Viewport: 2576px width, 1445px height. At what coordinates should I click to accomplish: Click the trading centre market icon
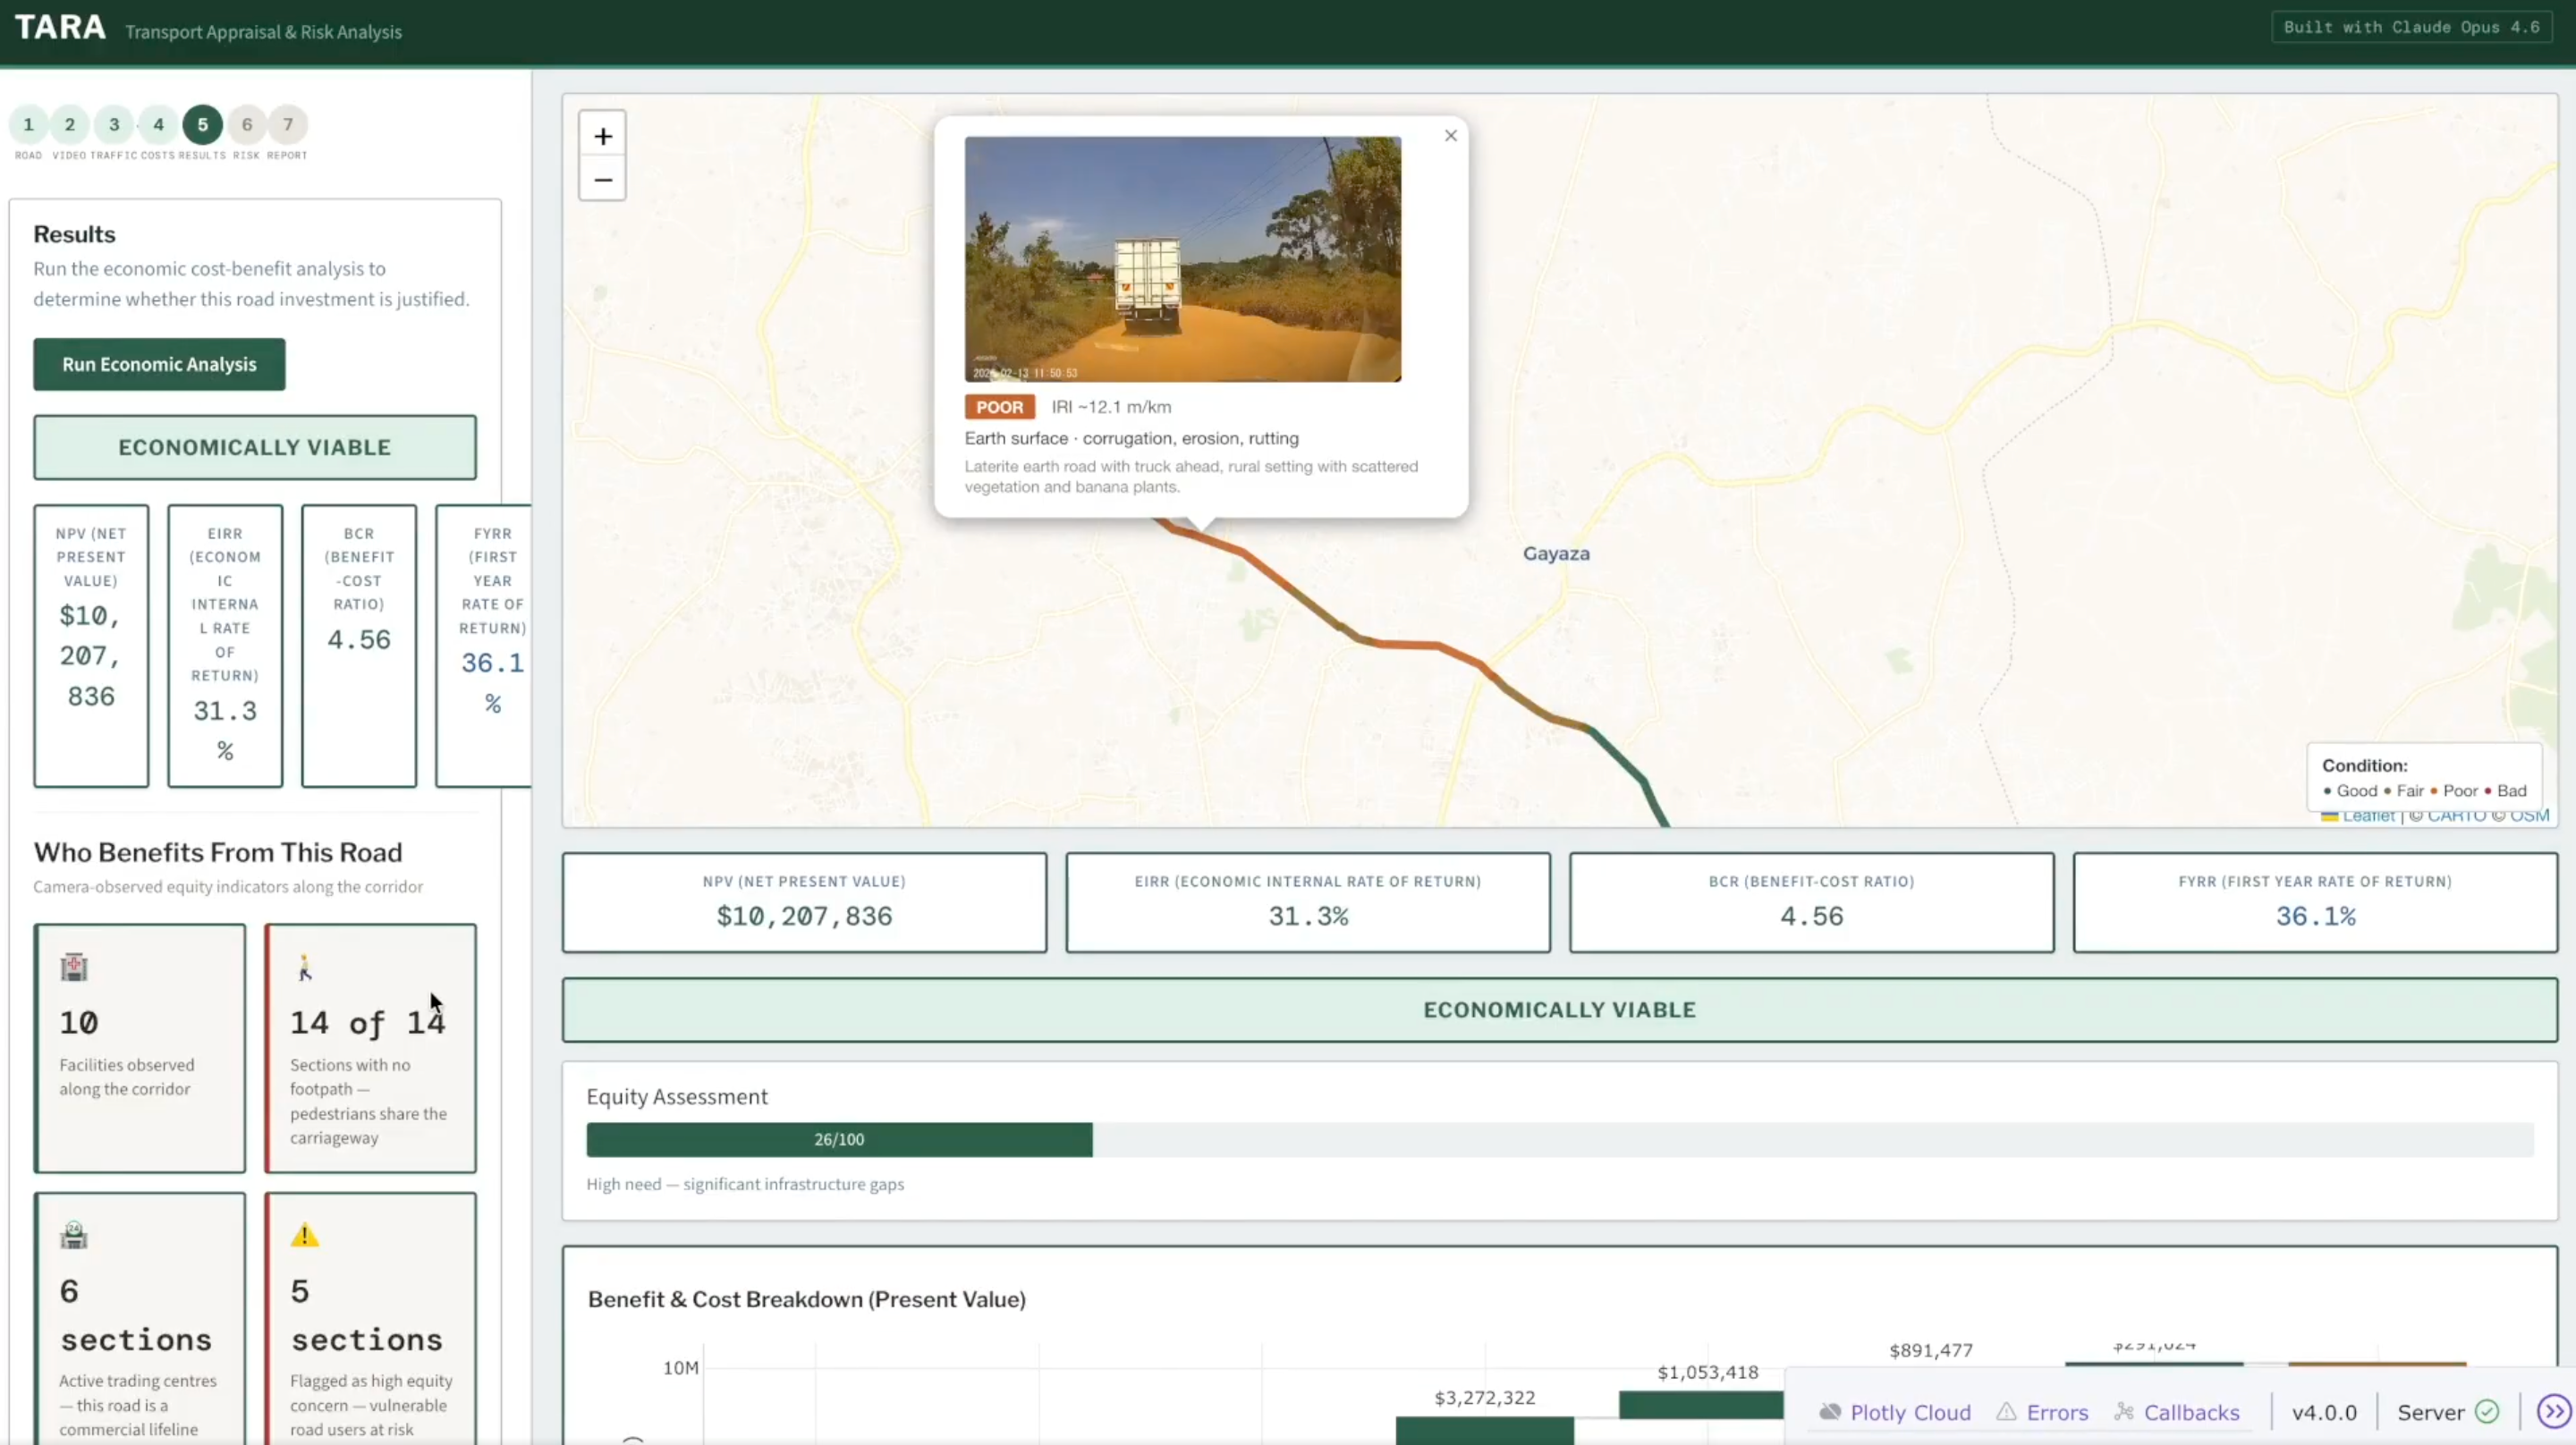tap(74, 1235)
